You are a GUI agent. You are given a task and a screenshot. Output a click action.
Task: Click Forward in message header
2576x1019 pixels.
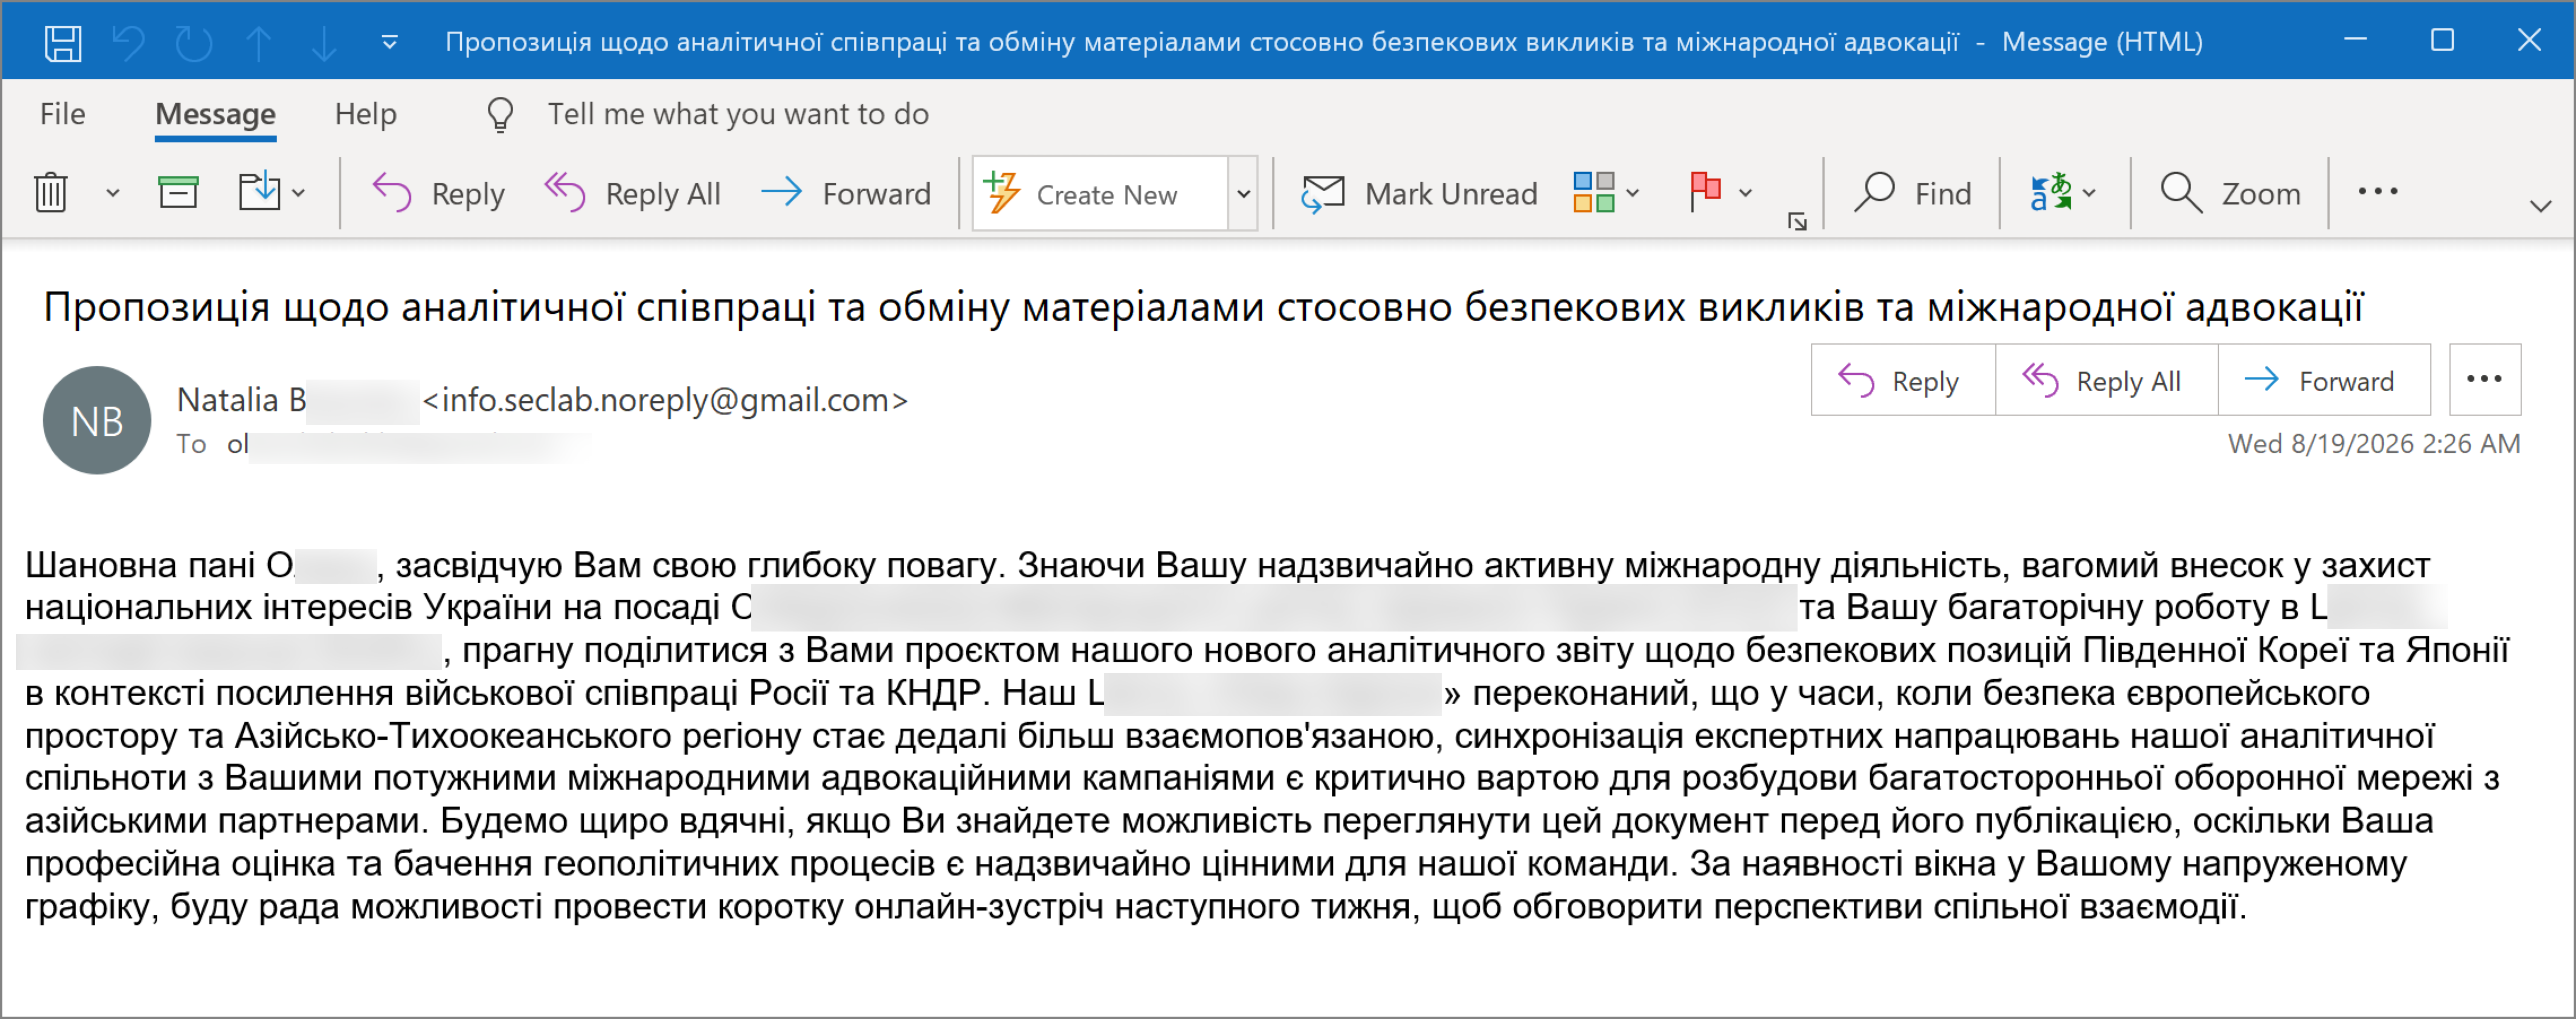[2324, 380]
